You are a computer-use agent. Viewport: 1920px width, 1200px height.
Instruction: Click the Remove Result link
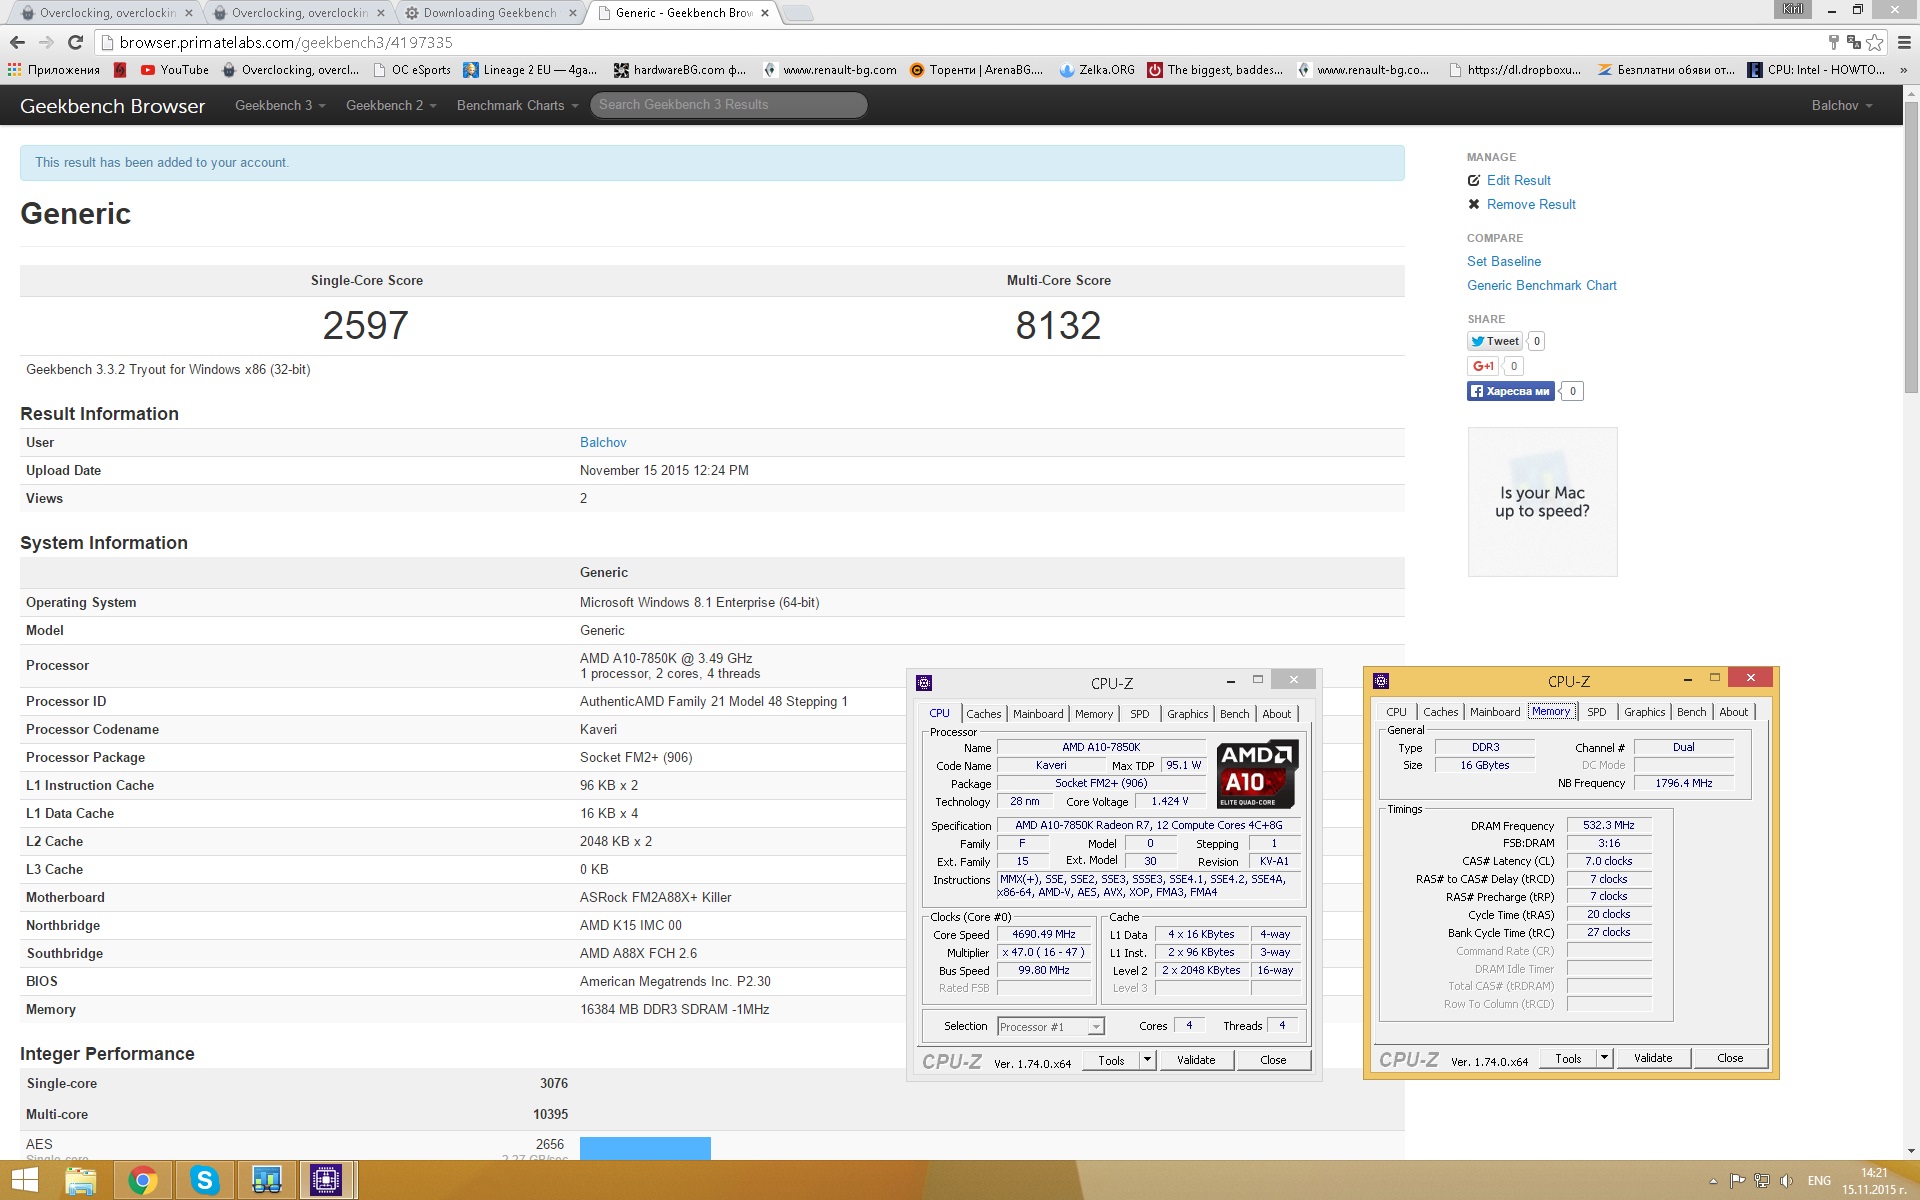(1531, 204)
